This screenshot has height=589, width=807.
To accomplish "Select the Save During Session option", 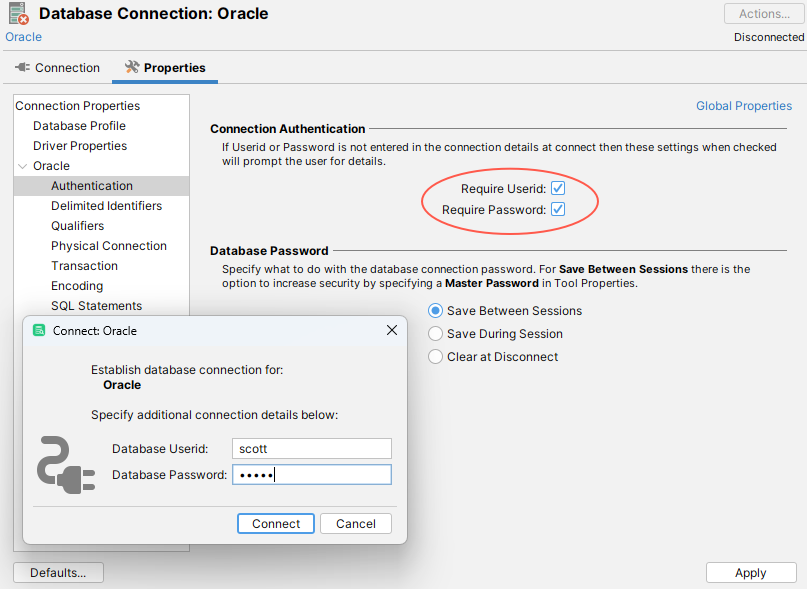I will [x=435, y=333].
